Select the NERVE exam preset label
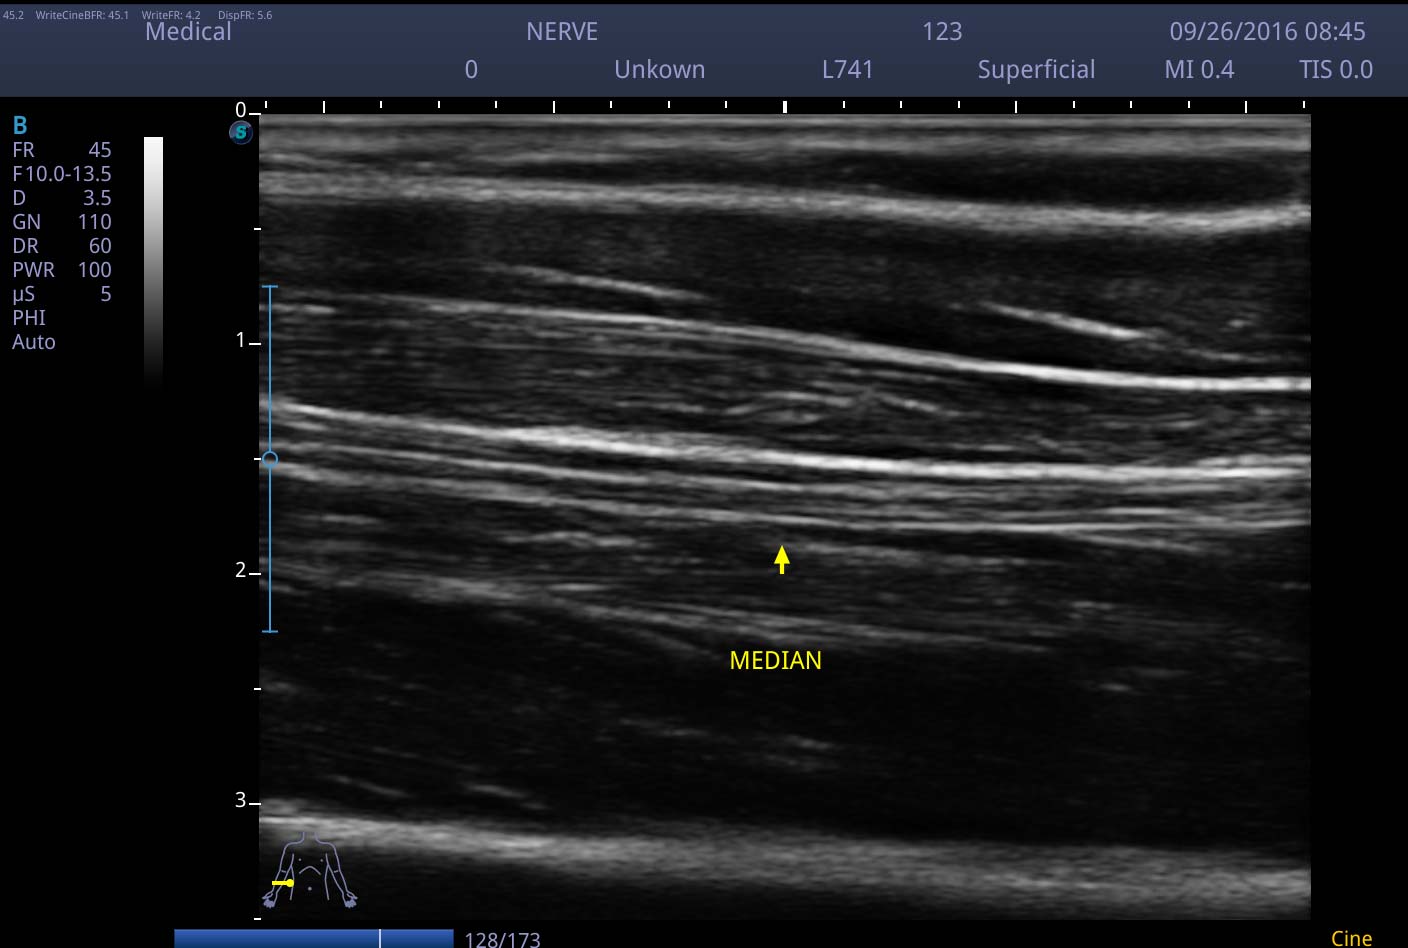Viewport: 1408px width, 948px height. [562, 32]
